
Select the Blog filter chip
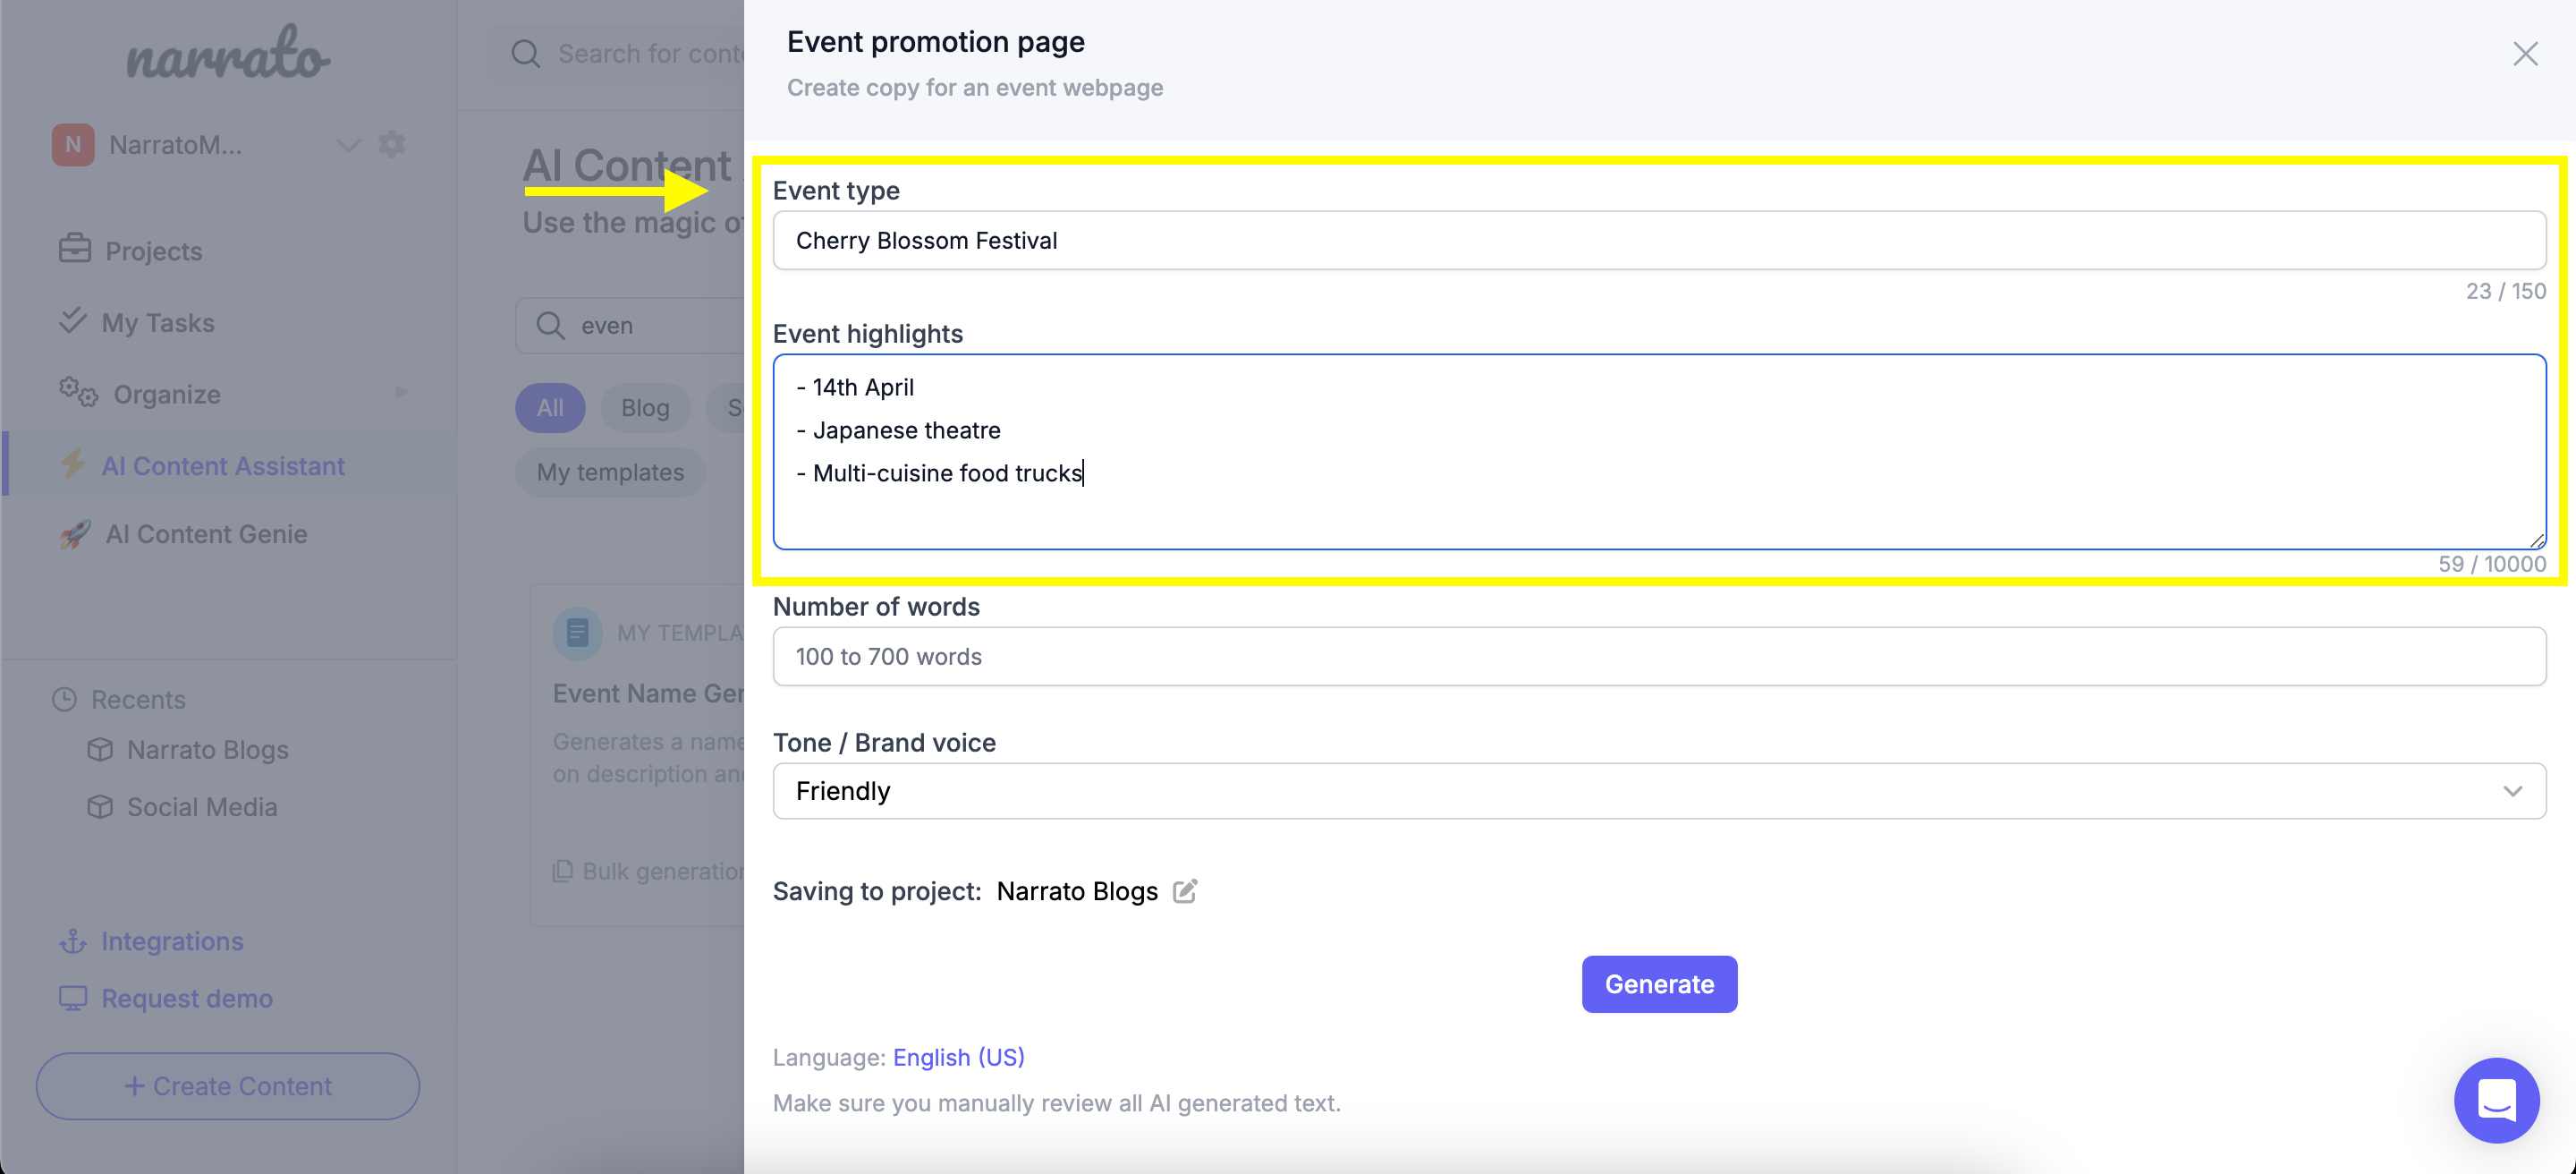645,408
